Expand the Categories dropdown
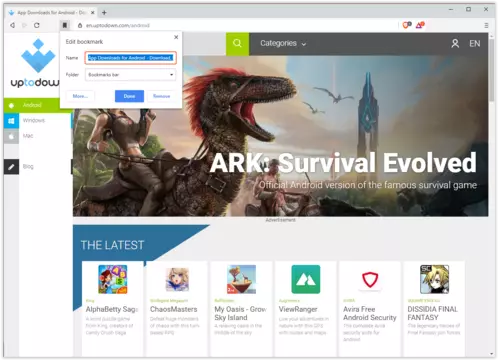Screen dimensions: 498x360 click(x=283, y=43)
